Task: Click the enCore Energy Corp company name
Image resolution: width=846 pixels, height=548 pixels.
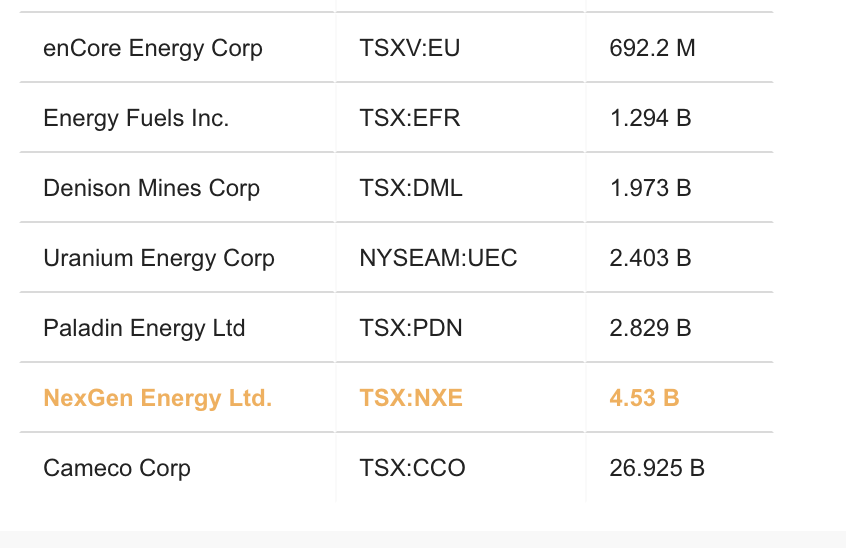Action: point(153,48)
